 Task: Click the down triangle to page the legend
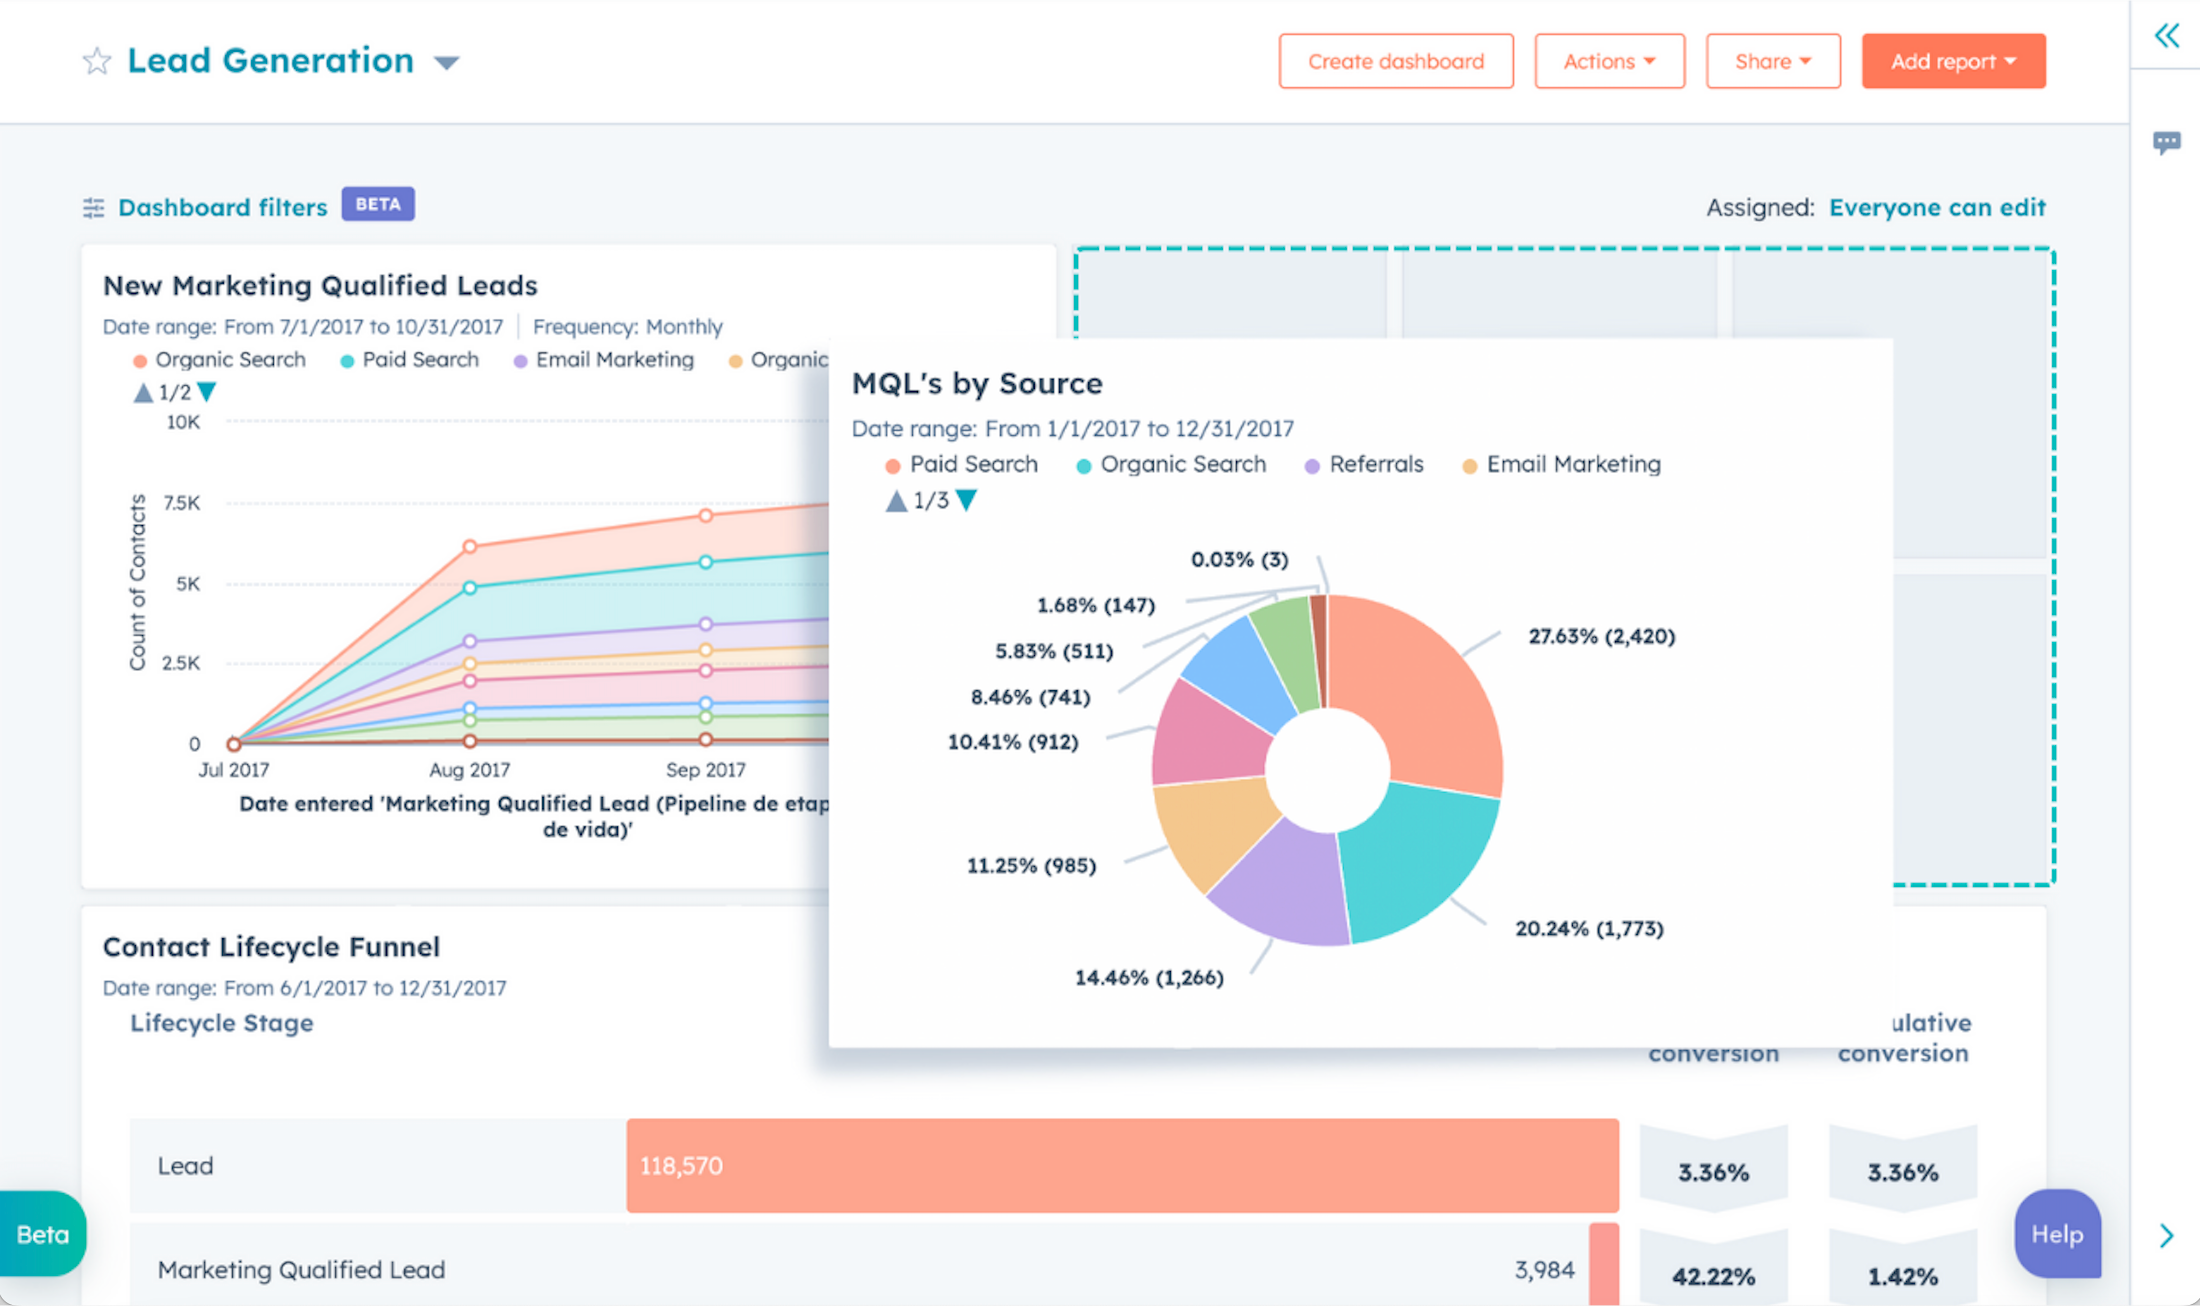[x=208, y=392]
